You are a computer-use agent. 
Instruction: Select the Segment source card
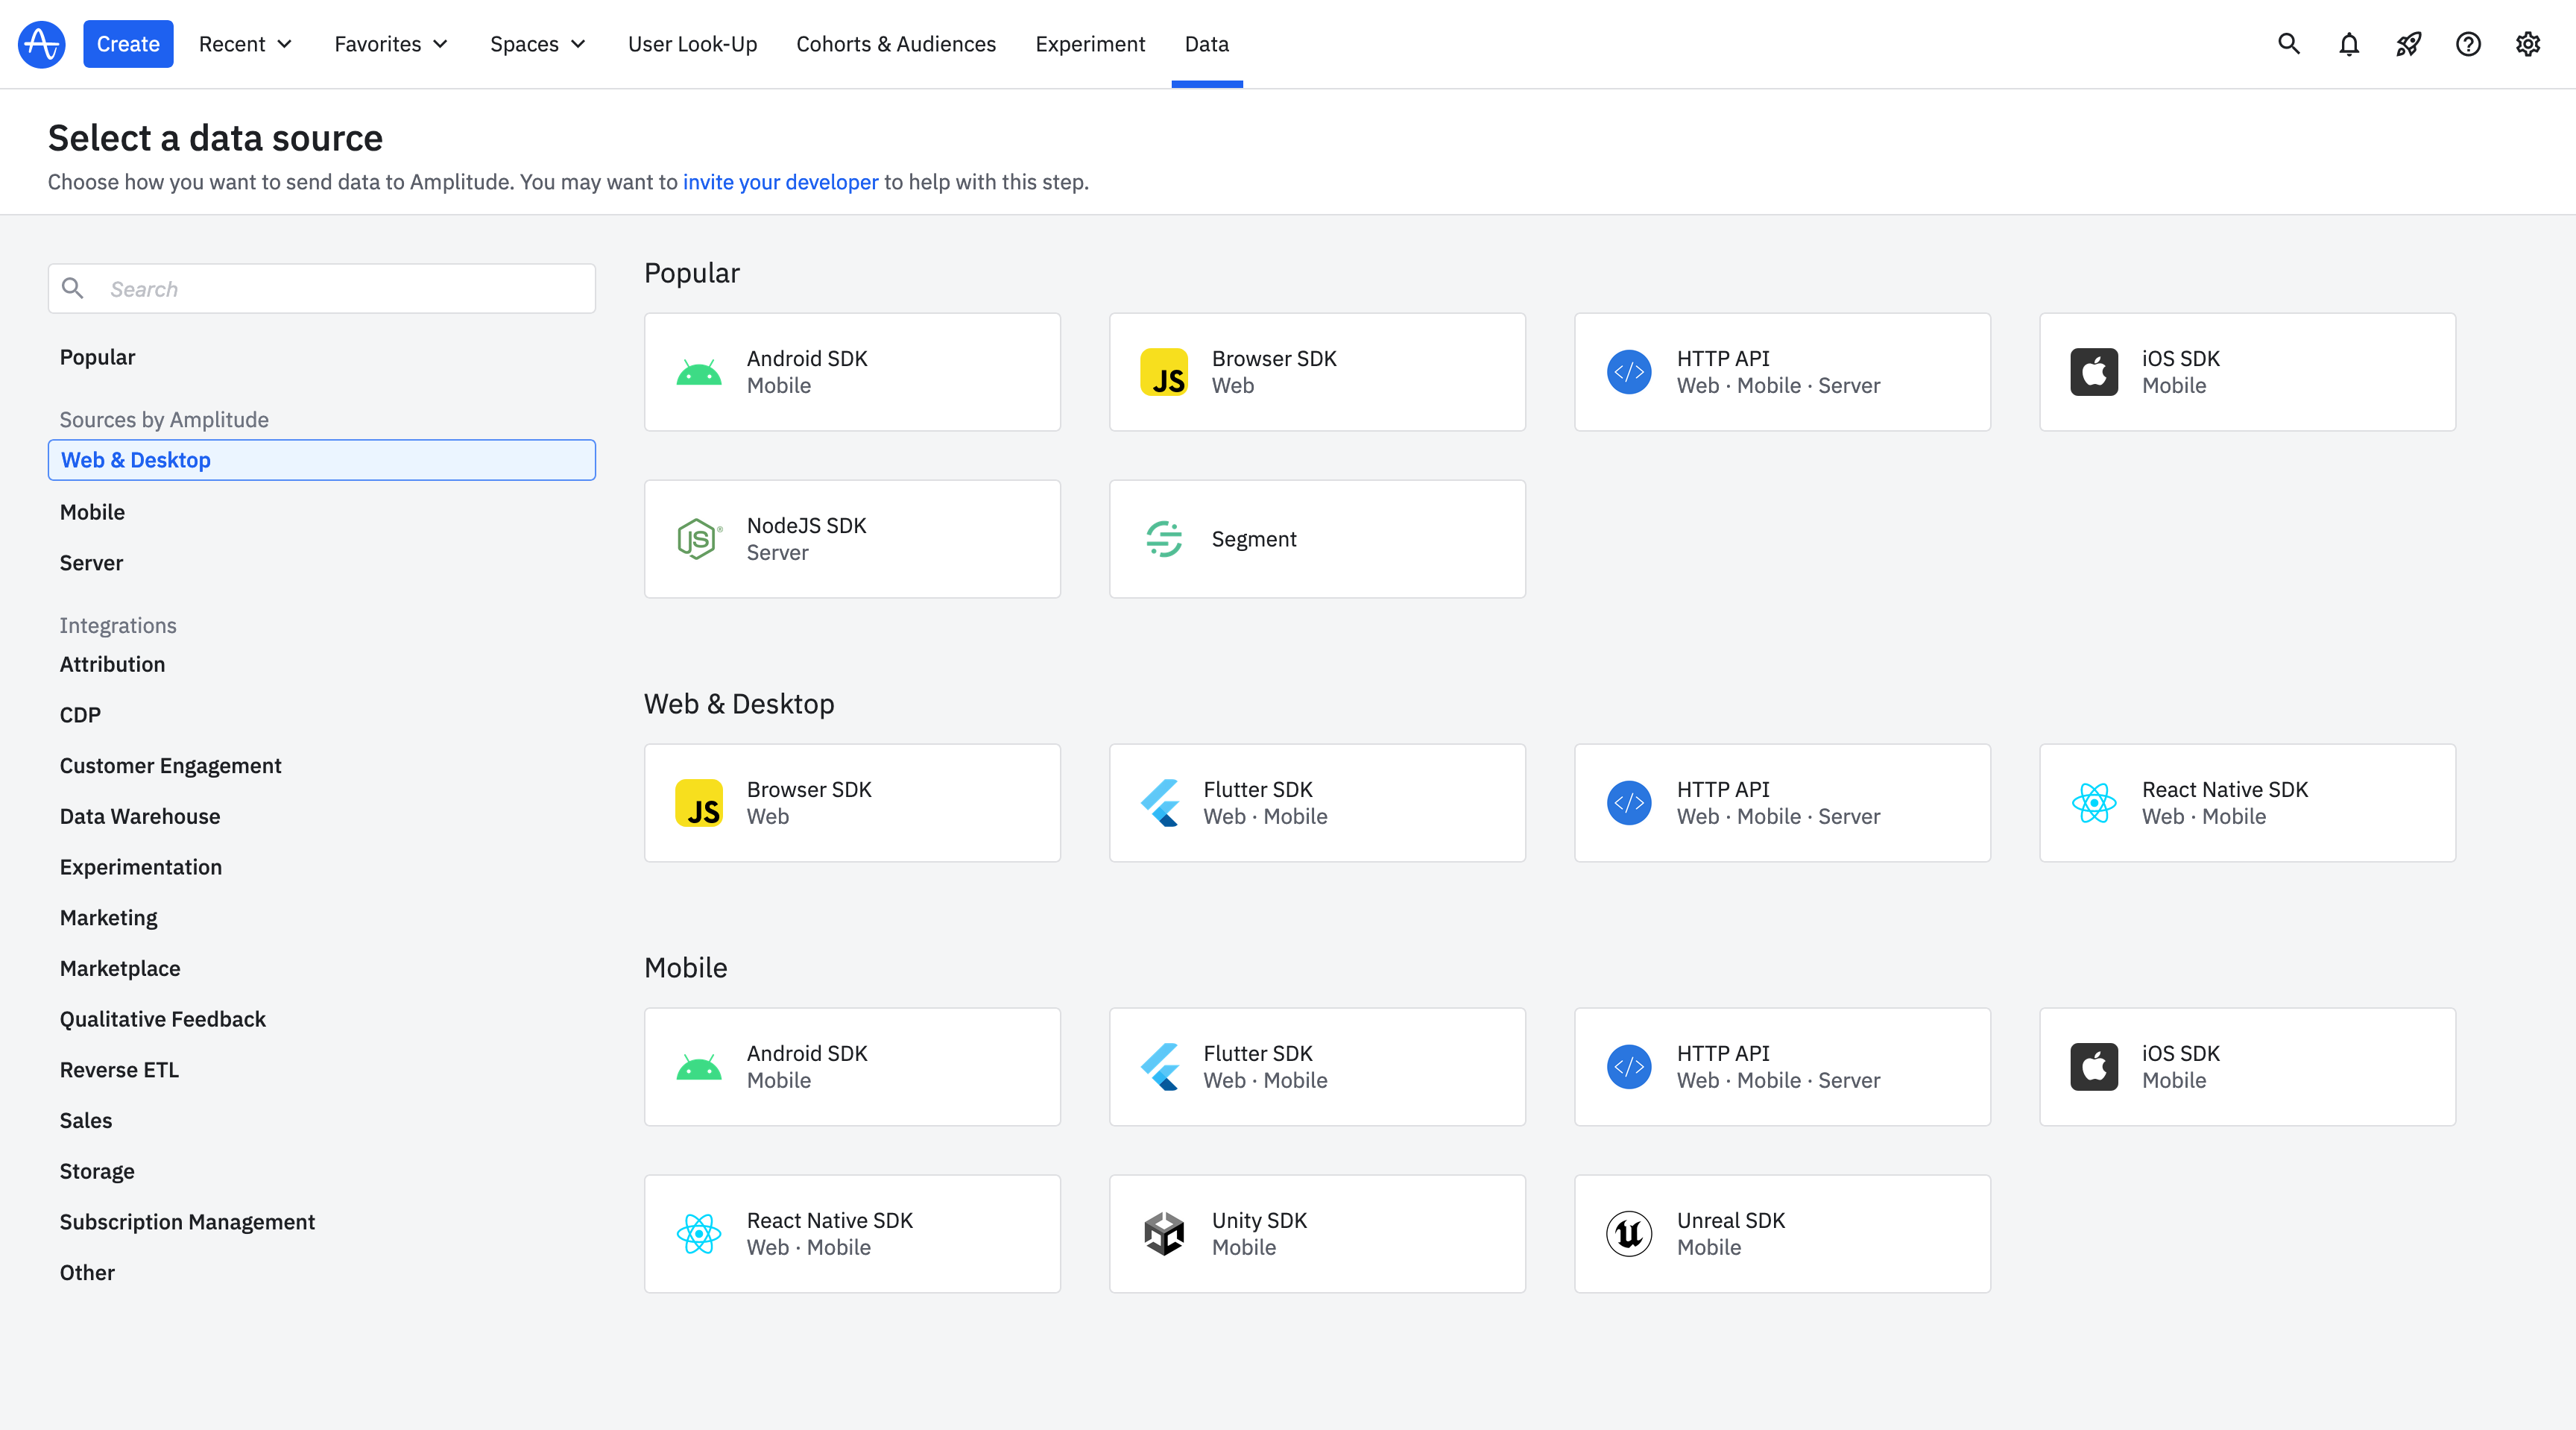[x=1317, y=539]
